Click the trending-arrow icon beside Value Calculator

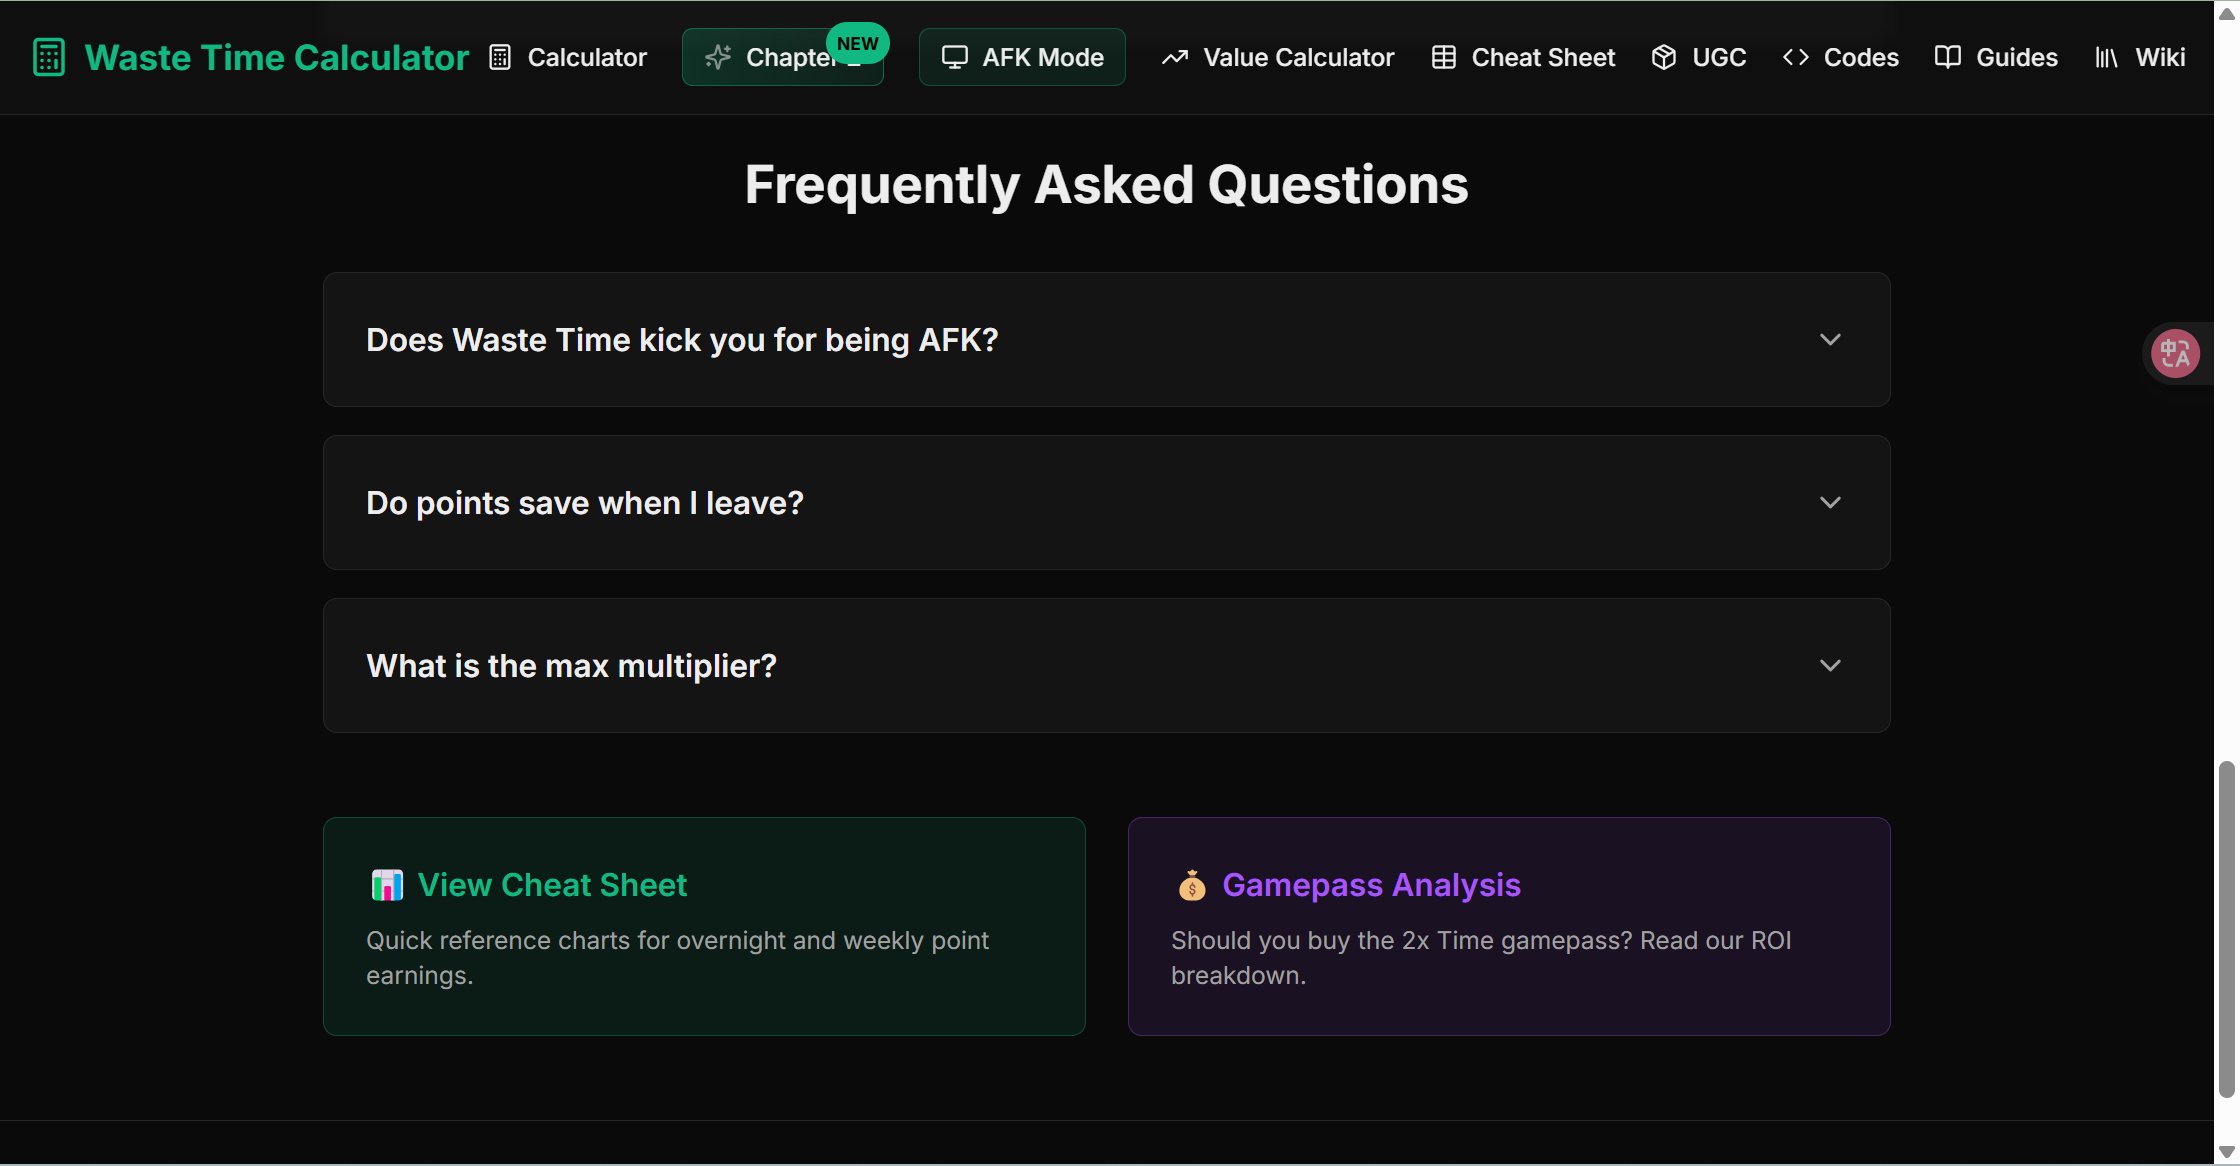pyautogui.click(x=1176, y=57)
